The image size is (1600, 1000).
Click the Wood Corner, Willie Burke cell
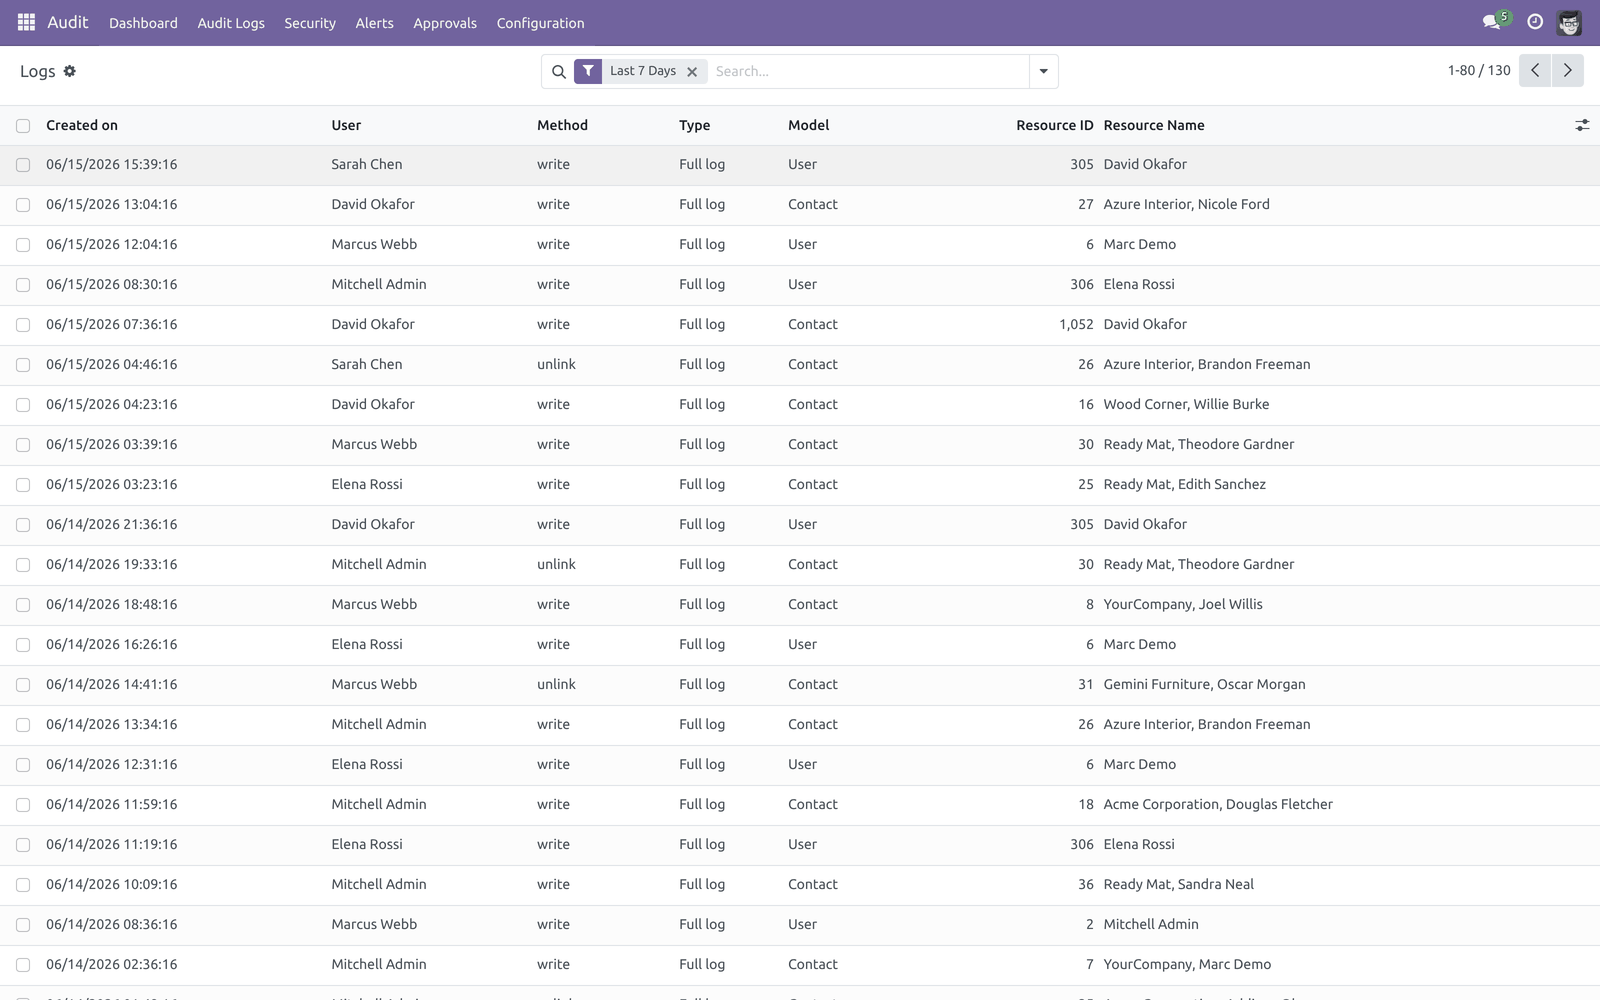[1186, 404]
